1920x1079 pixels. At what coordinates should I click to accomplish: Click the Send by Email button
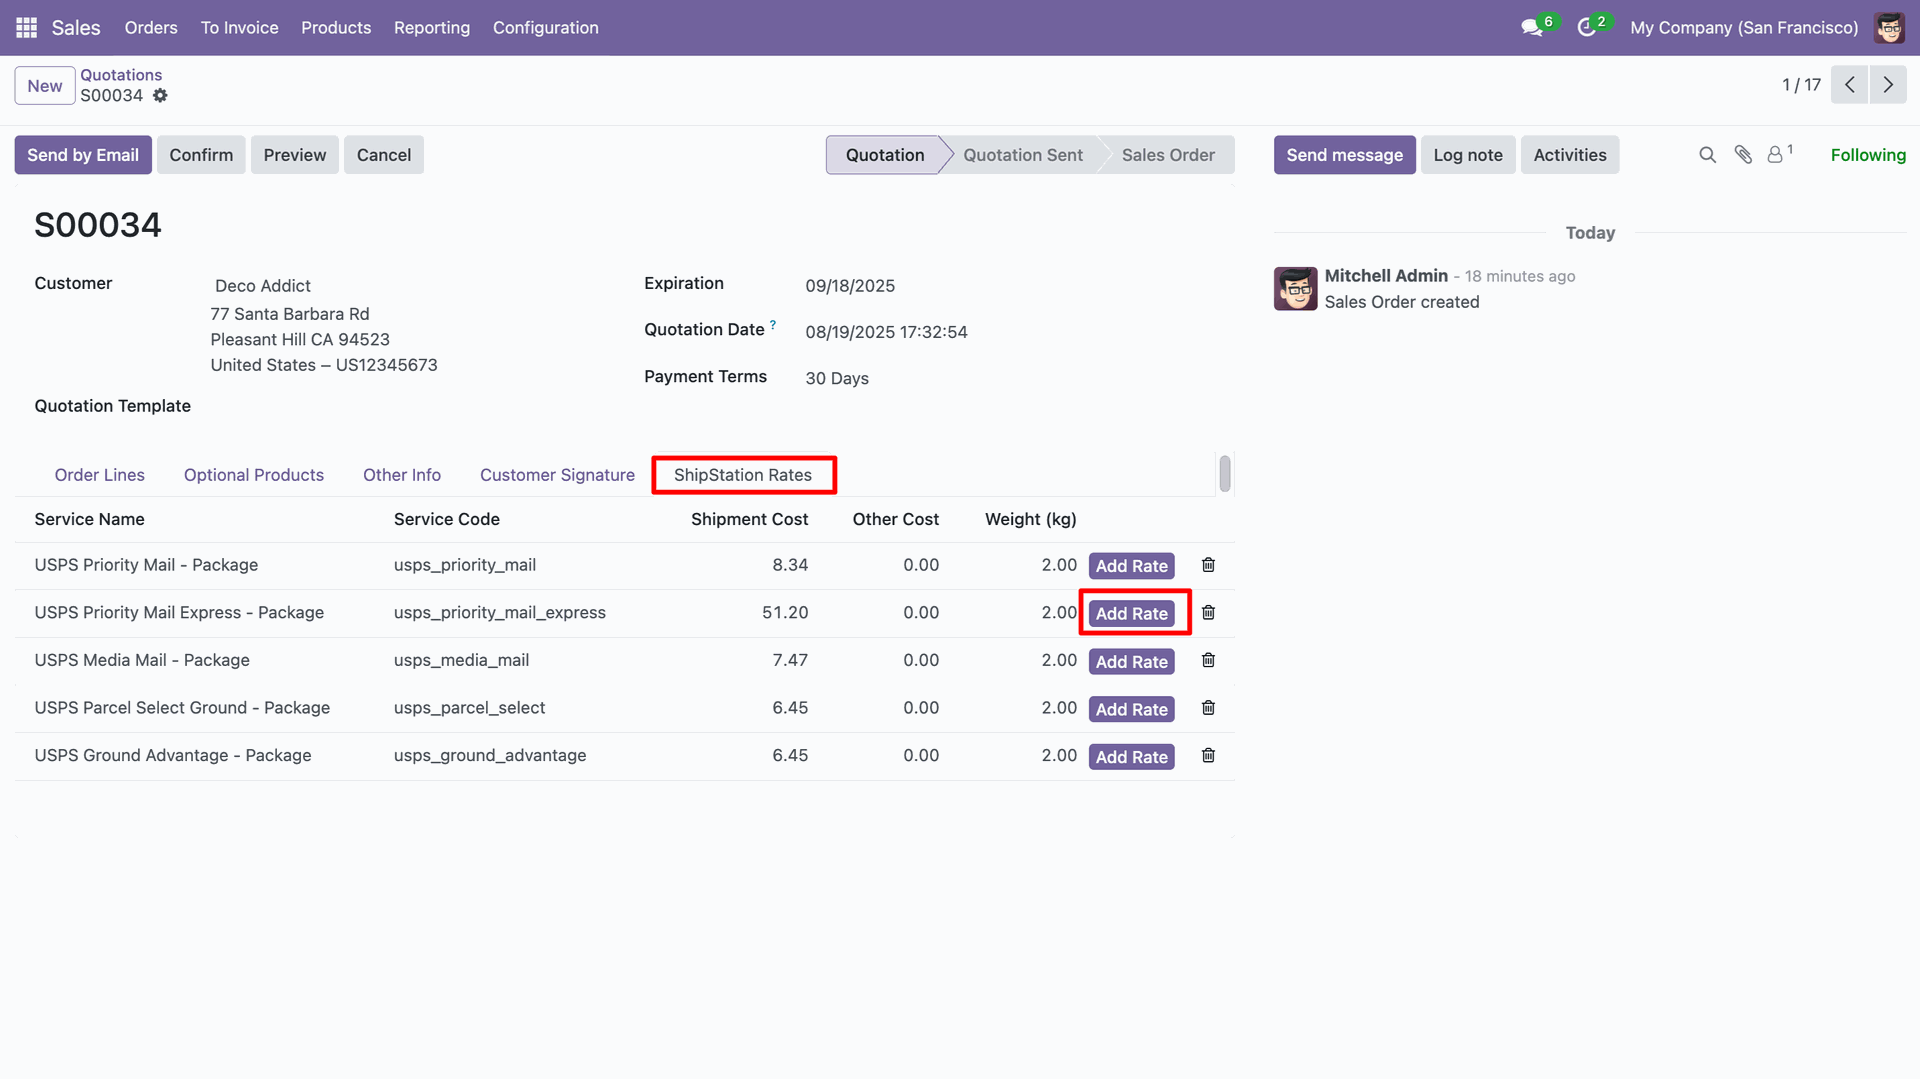point(83,155)
